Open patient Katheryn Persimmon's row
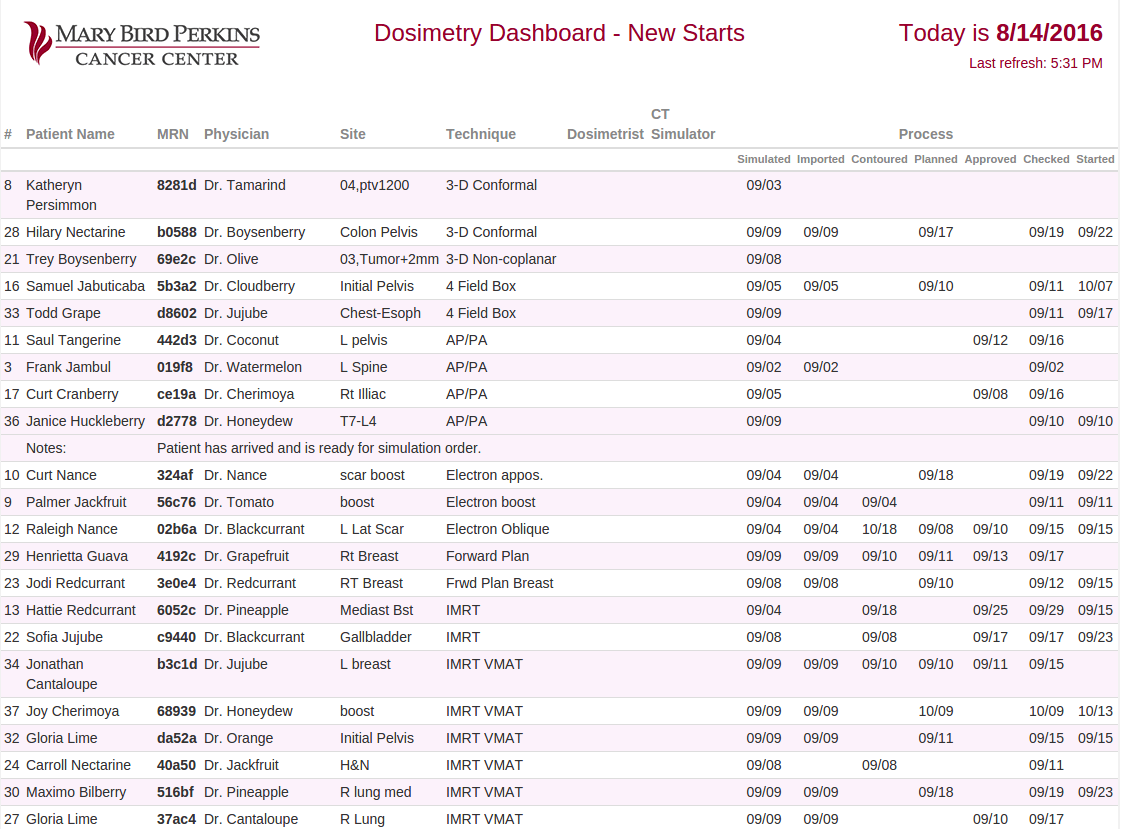Viewport: 1130px width, 837px height. pyautogui.click(x=61, y=195)
